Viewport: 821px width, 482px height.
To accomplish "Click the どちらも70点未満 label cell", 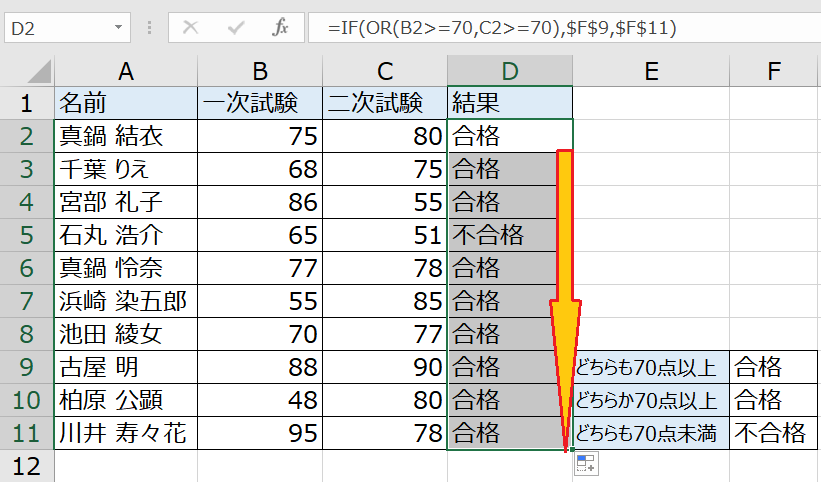I will pyautogui.click(x=651, y=433).
